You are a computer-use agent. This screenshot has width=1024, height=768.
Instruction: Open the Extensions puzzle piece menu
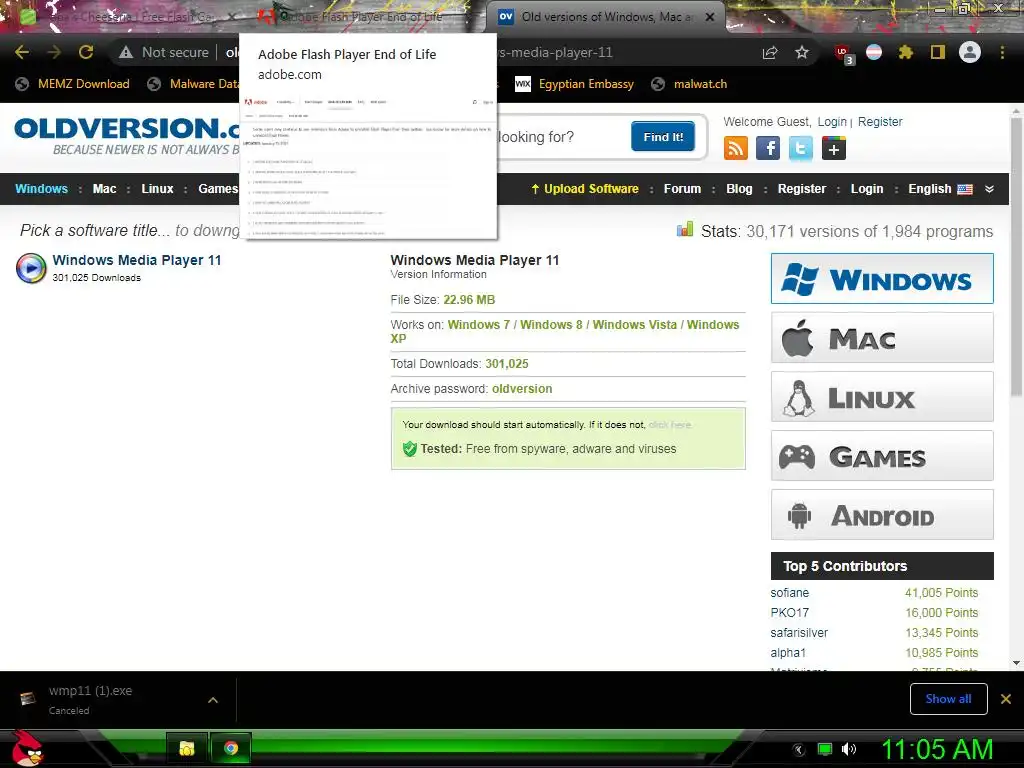coord(906,52)
